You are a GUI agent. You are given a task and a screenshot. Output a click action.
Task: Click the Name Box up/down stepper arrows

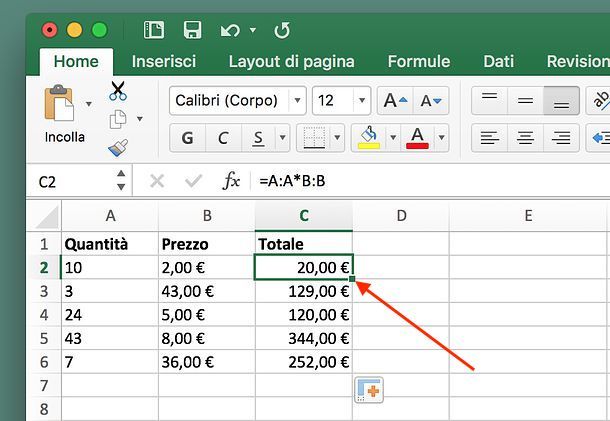tap(121, 181)
